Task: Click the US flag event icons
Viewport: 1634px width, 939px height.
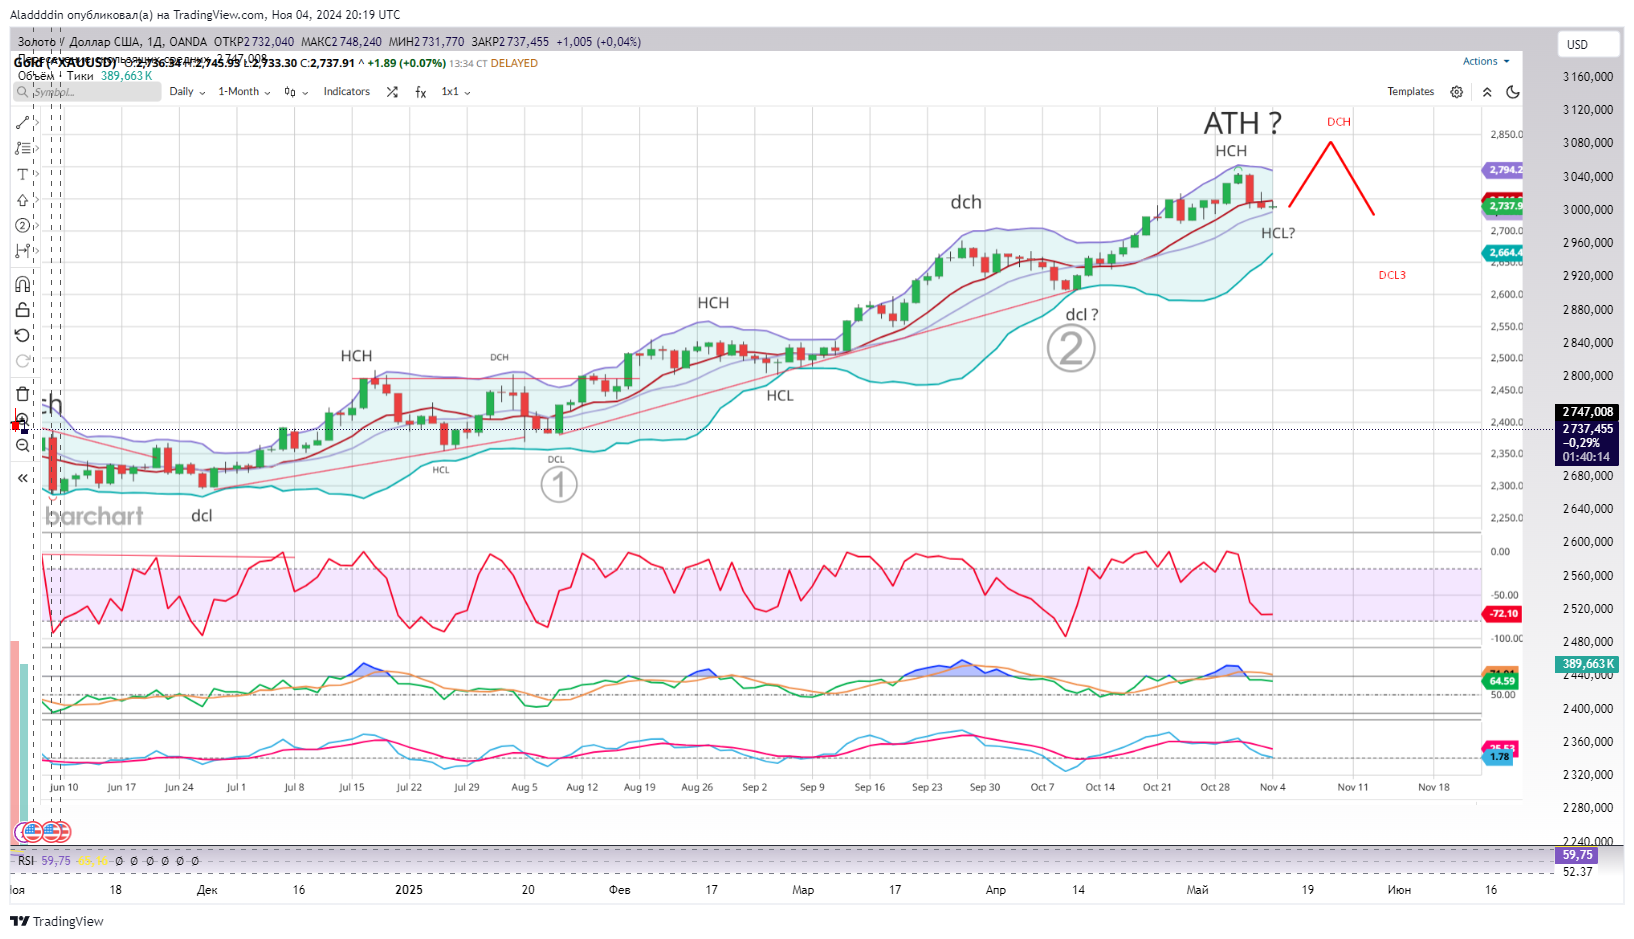Action: [x=43, y=831]
